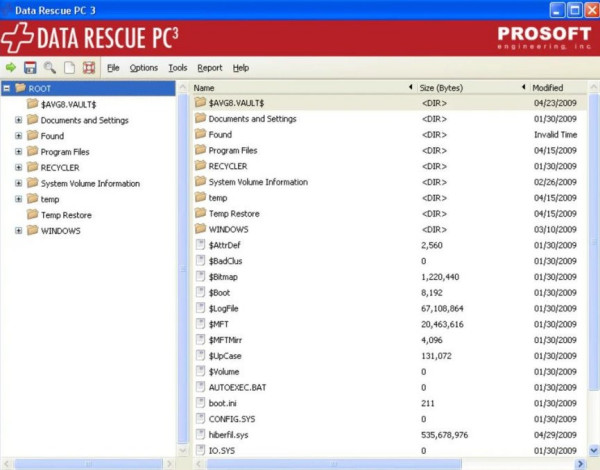Click the $MFT file icon in list
This screenshot has height=470, width=600.
coord(200,324)
